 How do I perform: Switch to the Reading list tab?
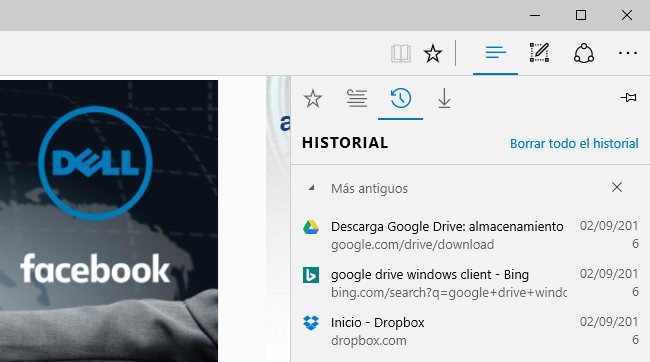pyautogui.click(x=357, y=99)
